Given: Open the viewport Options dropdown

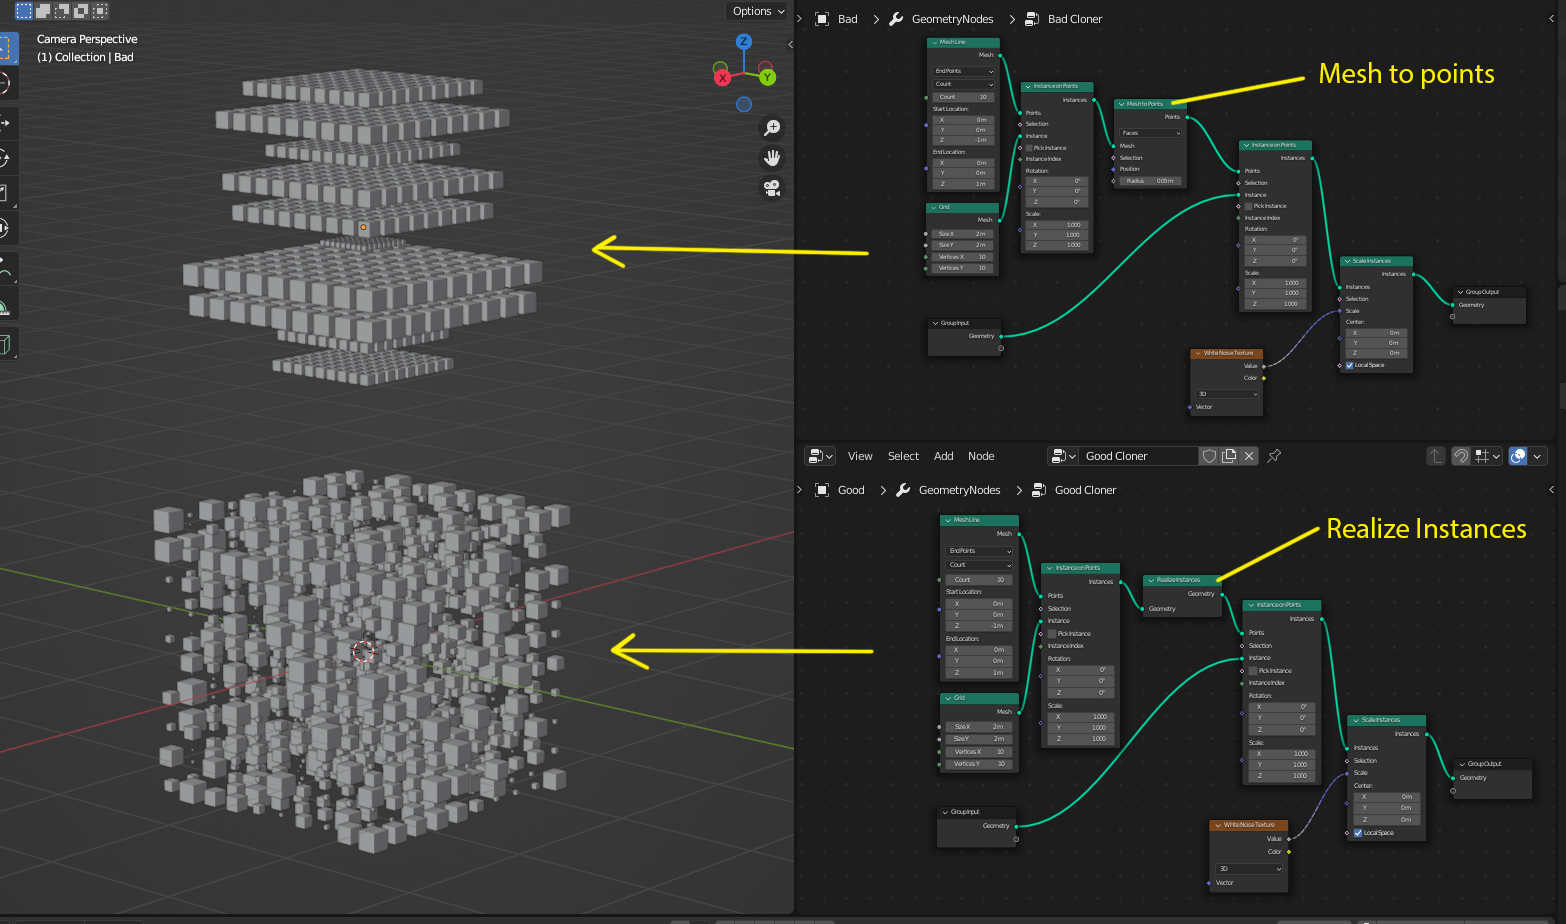Looking at the screenshot, I should click(x=759, y=11).
